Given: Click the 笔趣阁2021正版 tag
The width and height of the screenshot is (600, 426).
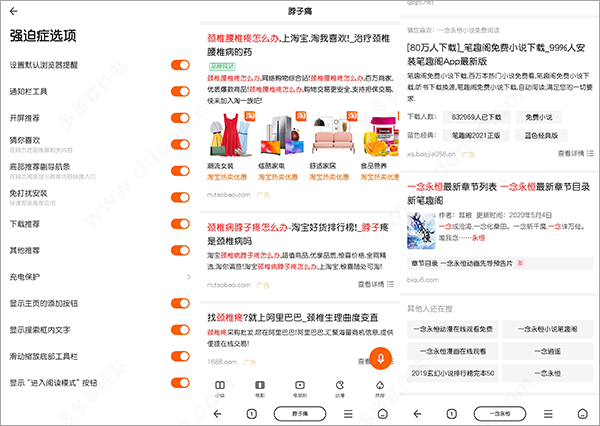Looking at the screenshot, I should pyautogui.click(x=476, y=135).
